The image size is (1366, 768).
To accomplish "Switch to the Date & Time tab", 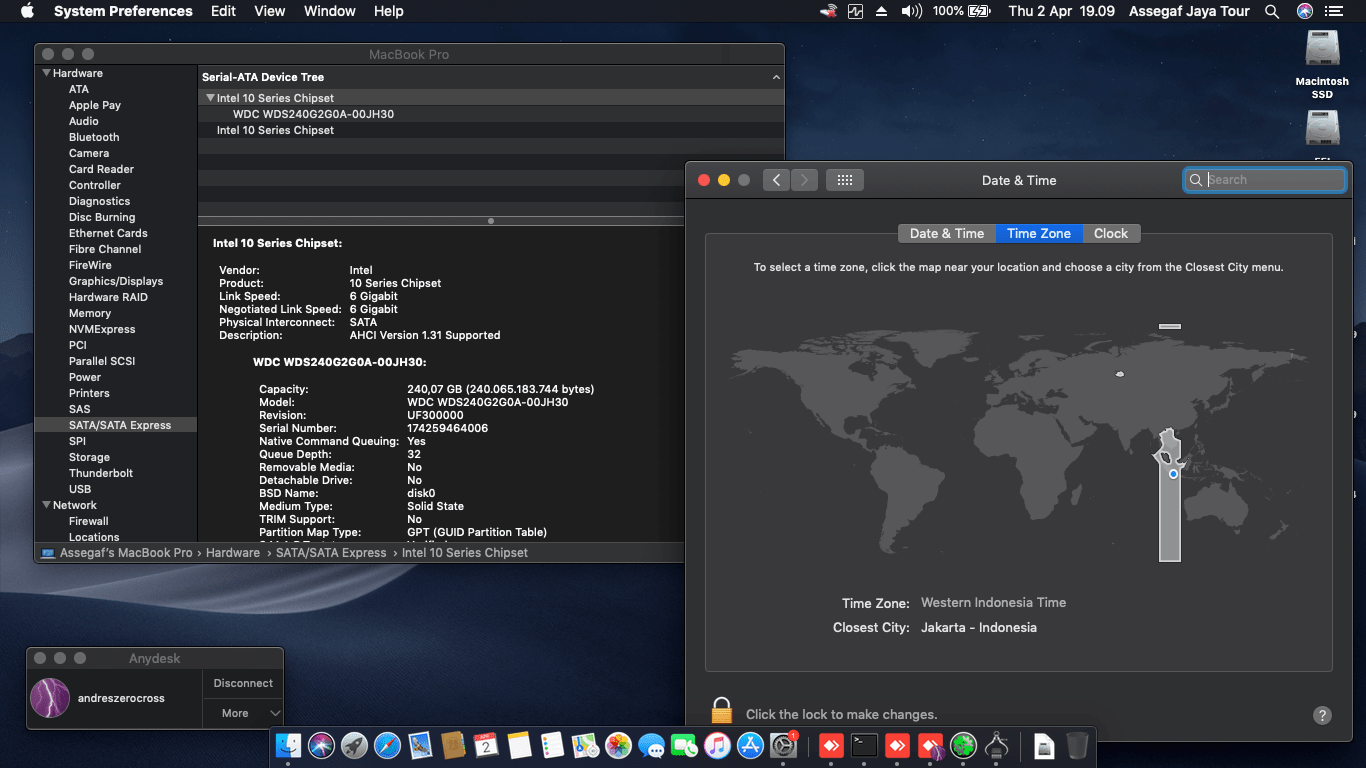I will point(947,233).
